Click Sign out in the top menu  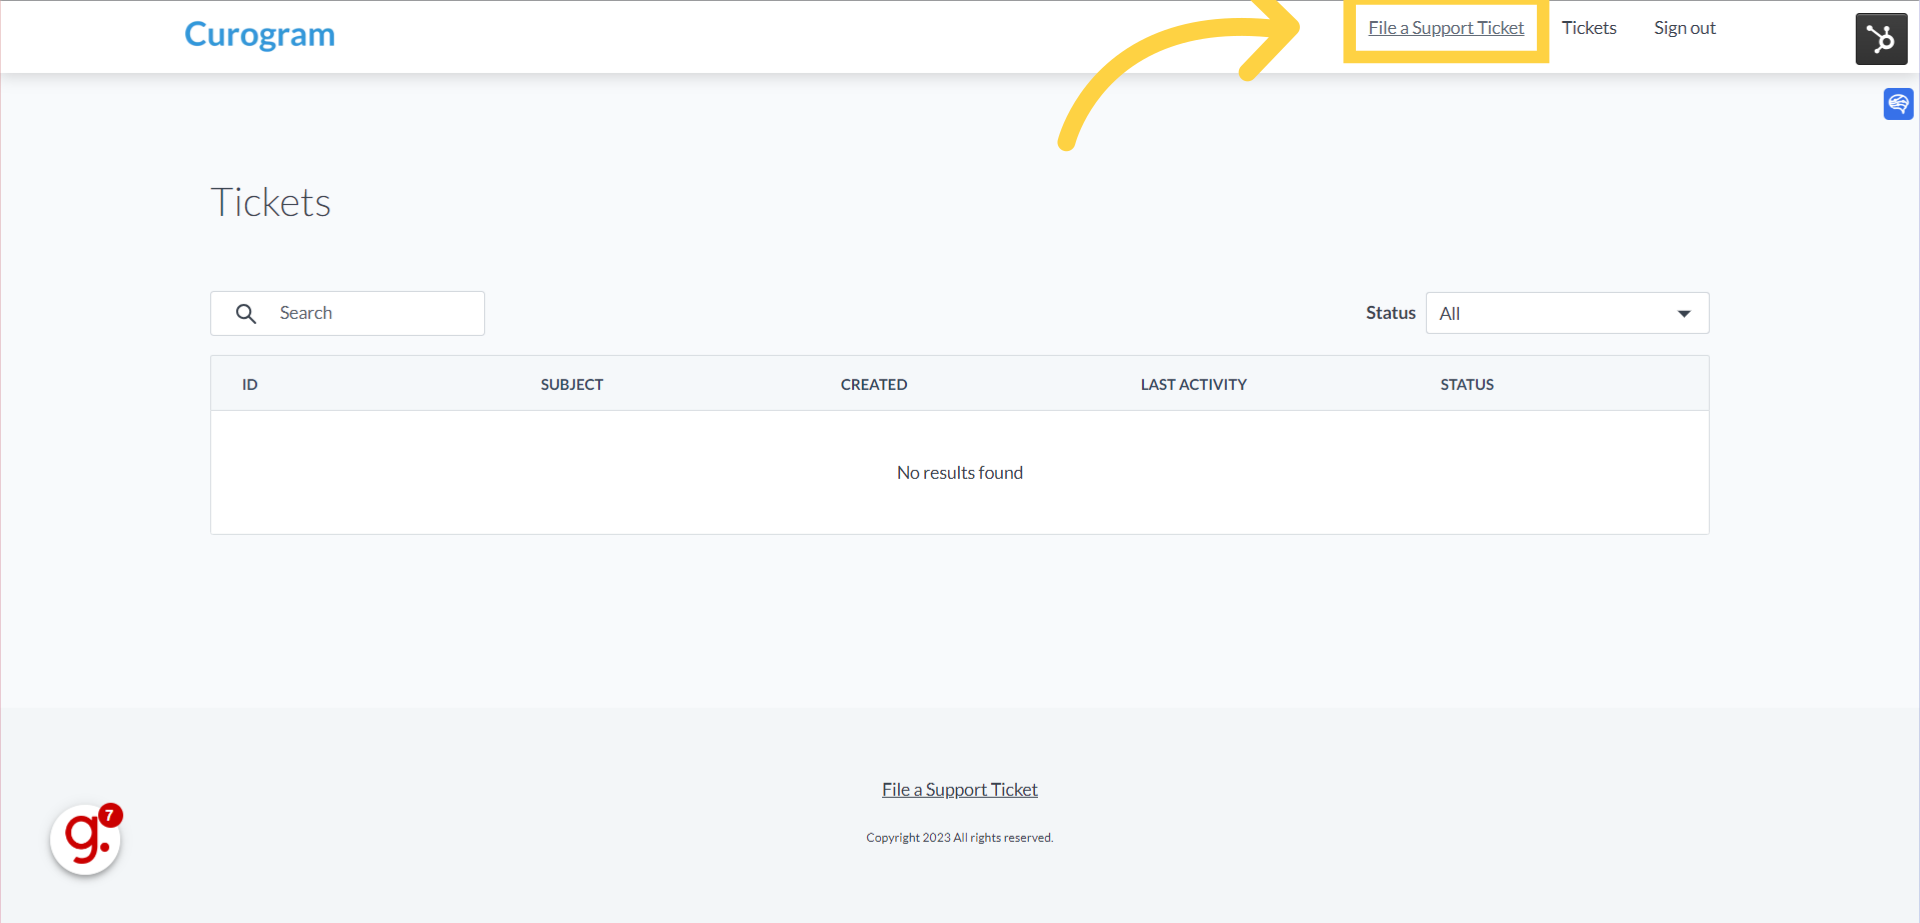(1684, 27)
